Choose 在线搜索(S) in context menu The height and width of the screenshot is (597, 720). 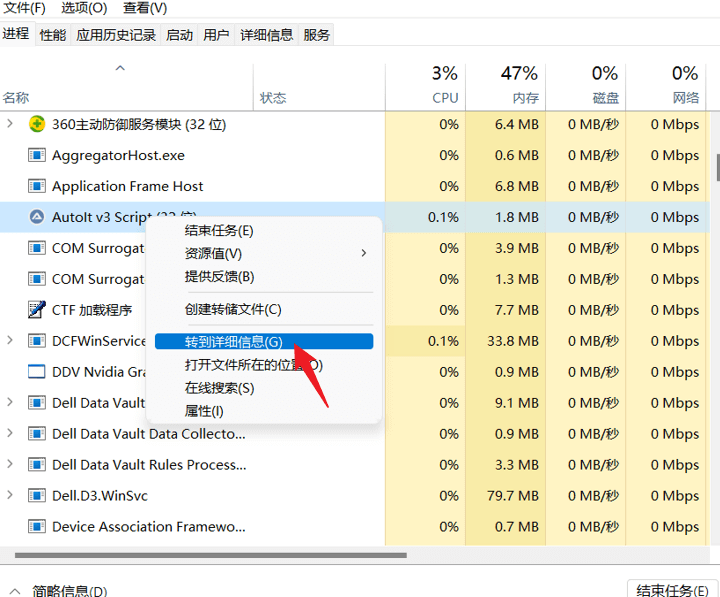264,388
